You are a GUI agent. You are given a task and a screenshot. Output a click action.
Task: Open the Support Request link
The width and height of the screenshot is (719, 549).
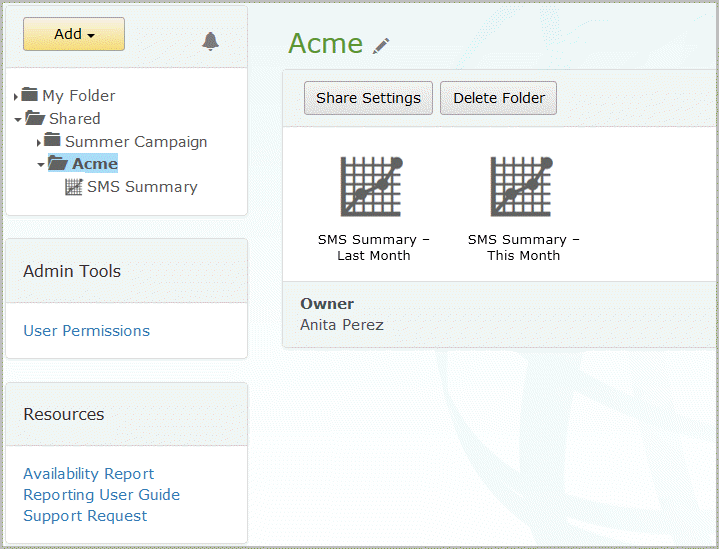(85, 516)
